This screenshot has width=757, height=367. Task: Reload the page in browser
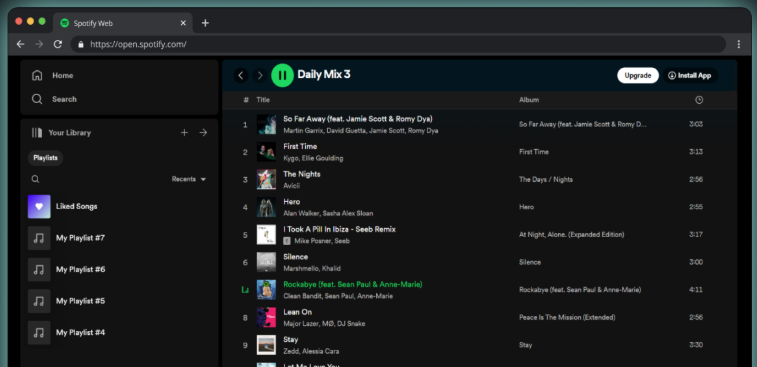57,44
